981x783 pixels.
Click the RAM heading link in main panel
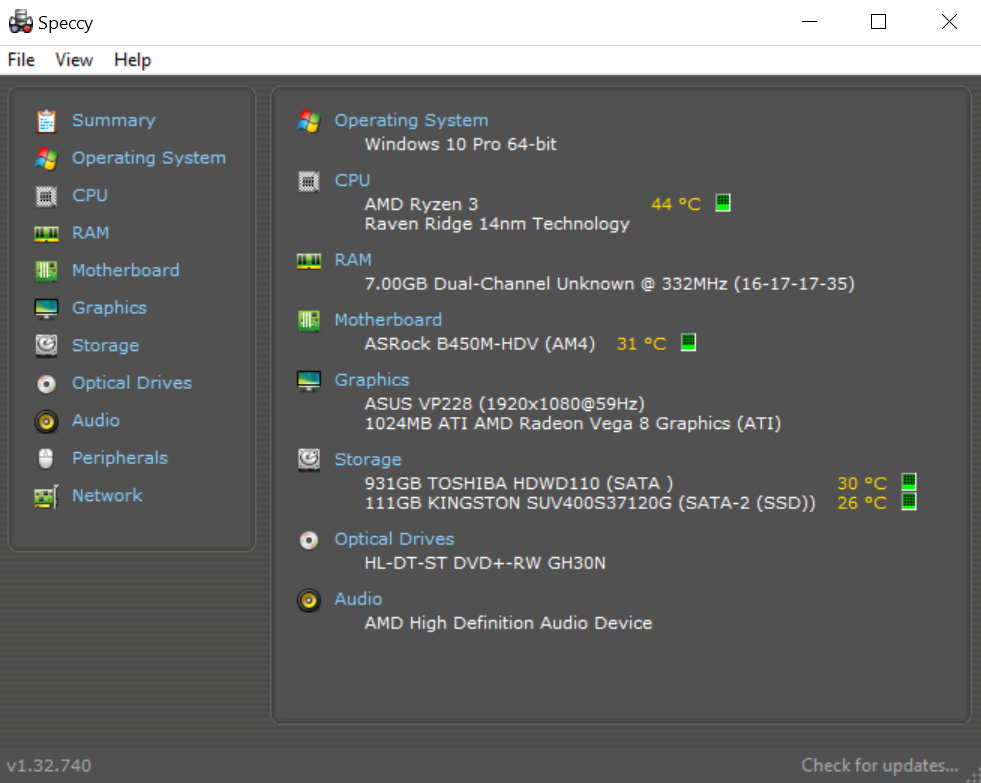click(353, 260)
